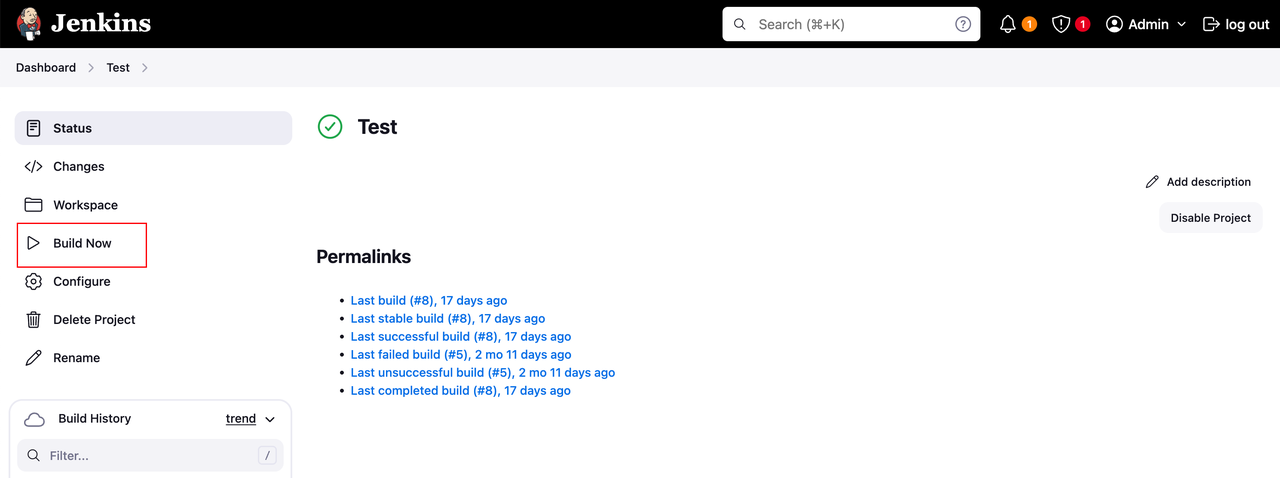Click the Rename pencil icon
Viewport: 1280px width, 478px height.
33,358
